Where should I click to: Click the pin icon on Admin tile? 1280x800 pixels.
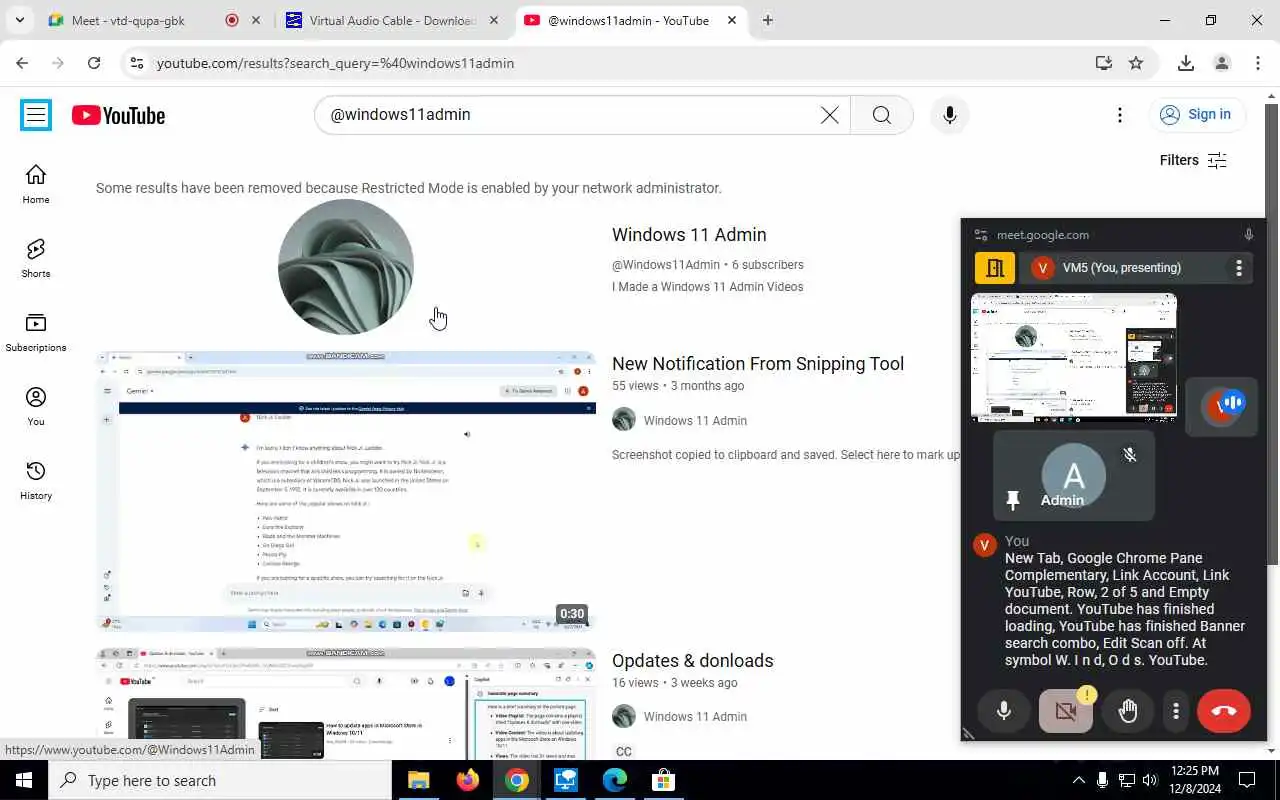(x=1013, y=500)
